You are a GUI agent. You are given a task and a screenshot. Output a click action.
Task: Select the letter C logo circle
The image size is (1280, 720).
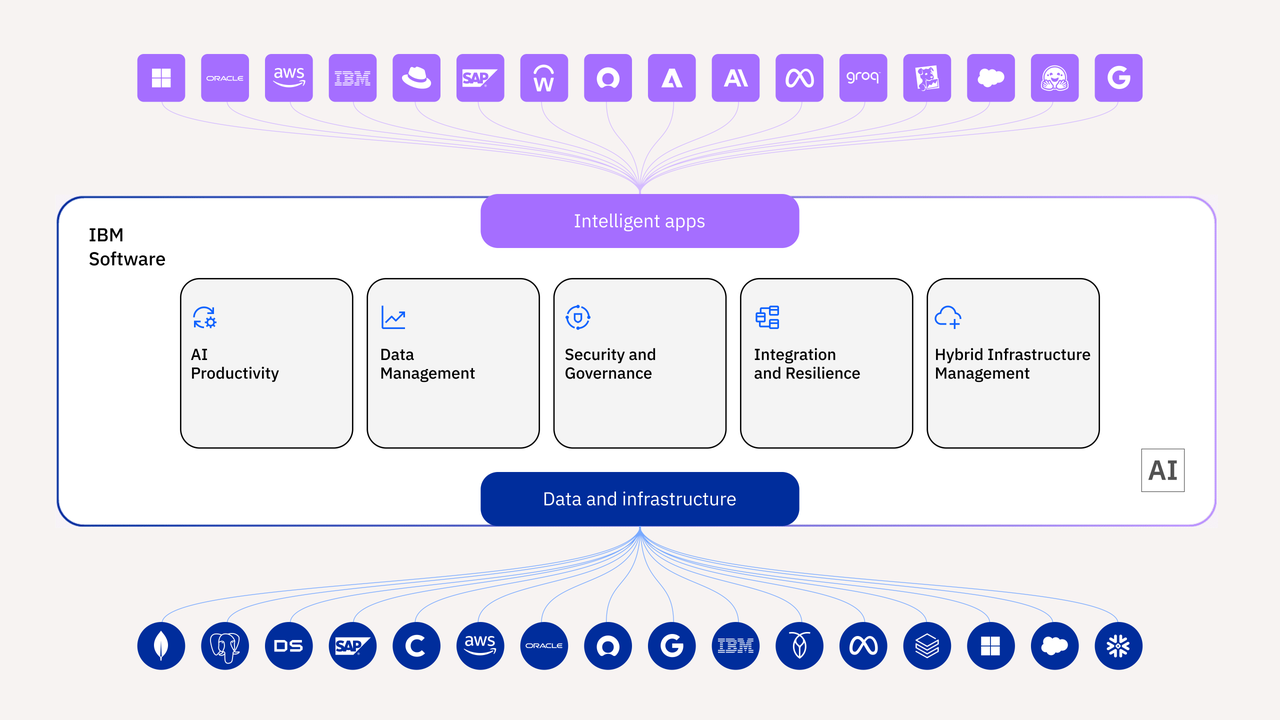(x=417, y=646)
